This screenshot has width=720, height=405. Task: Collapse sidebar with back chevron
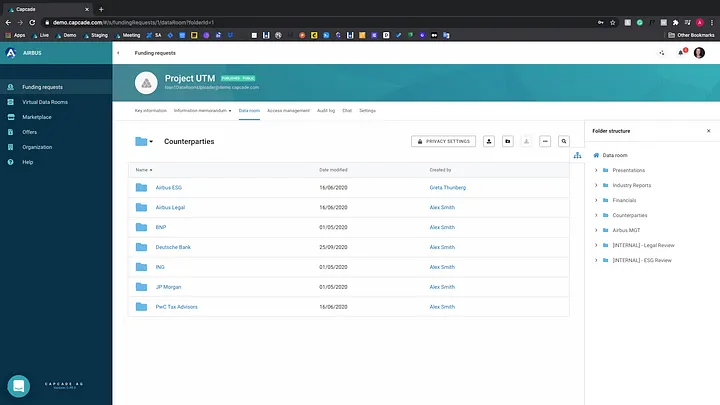coord(118,53)
